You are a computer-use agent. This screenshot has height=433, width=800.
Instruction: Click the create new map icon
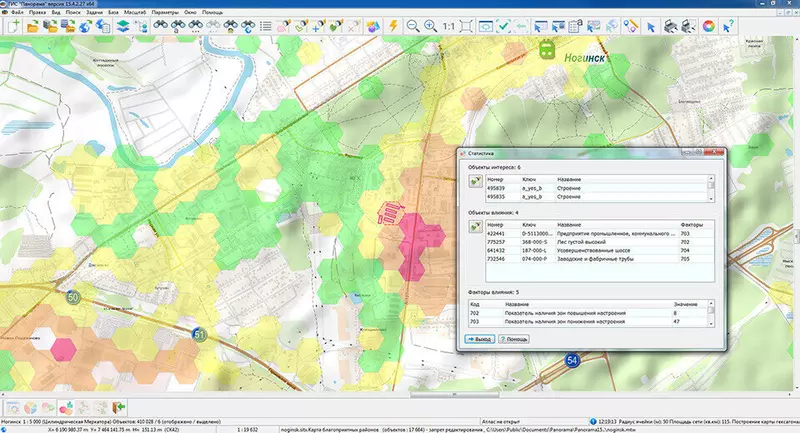click(12, 27)
